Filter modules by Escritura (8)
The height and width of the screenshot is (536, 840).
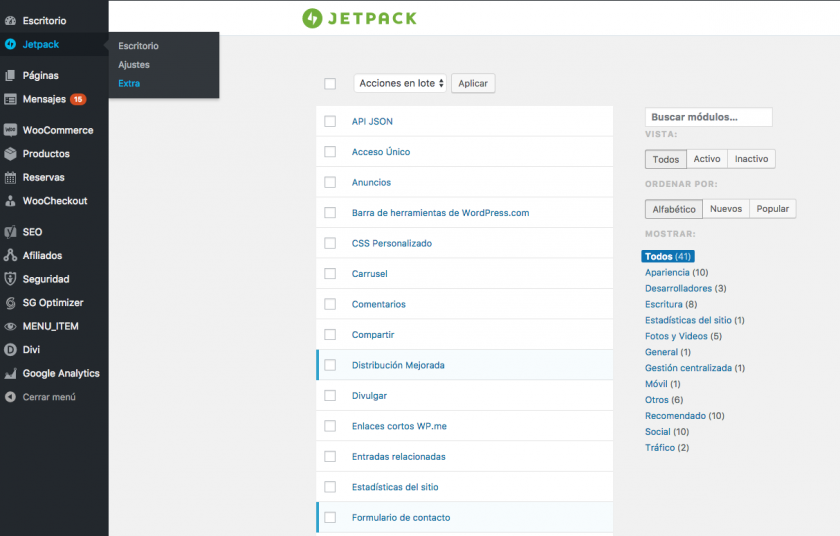point(671,304)
